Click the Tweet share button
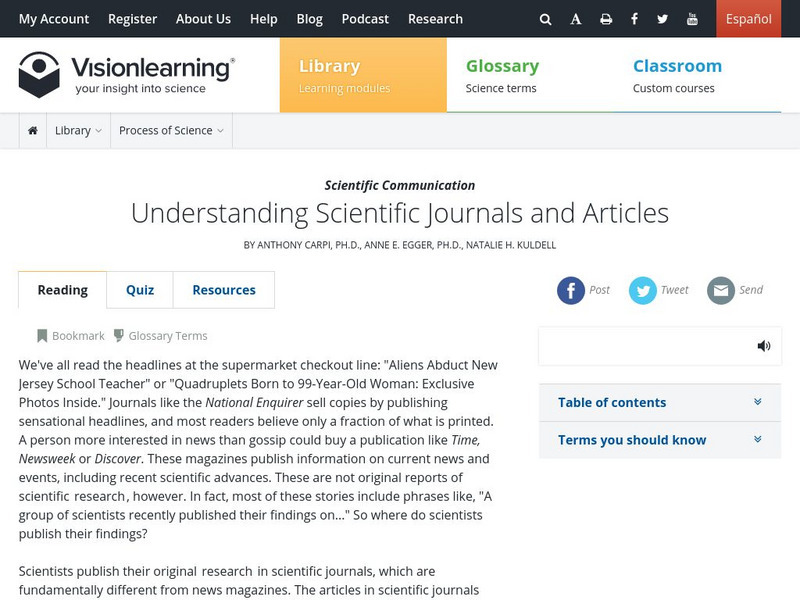This screenshot has height=600, width=800. click(659, 290)
